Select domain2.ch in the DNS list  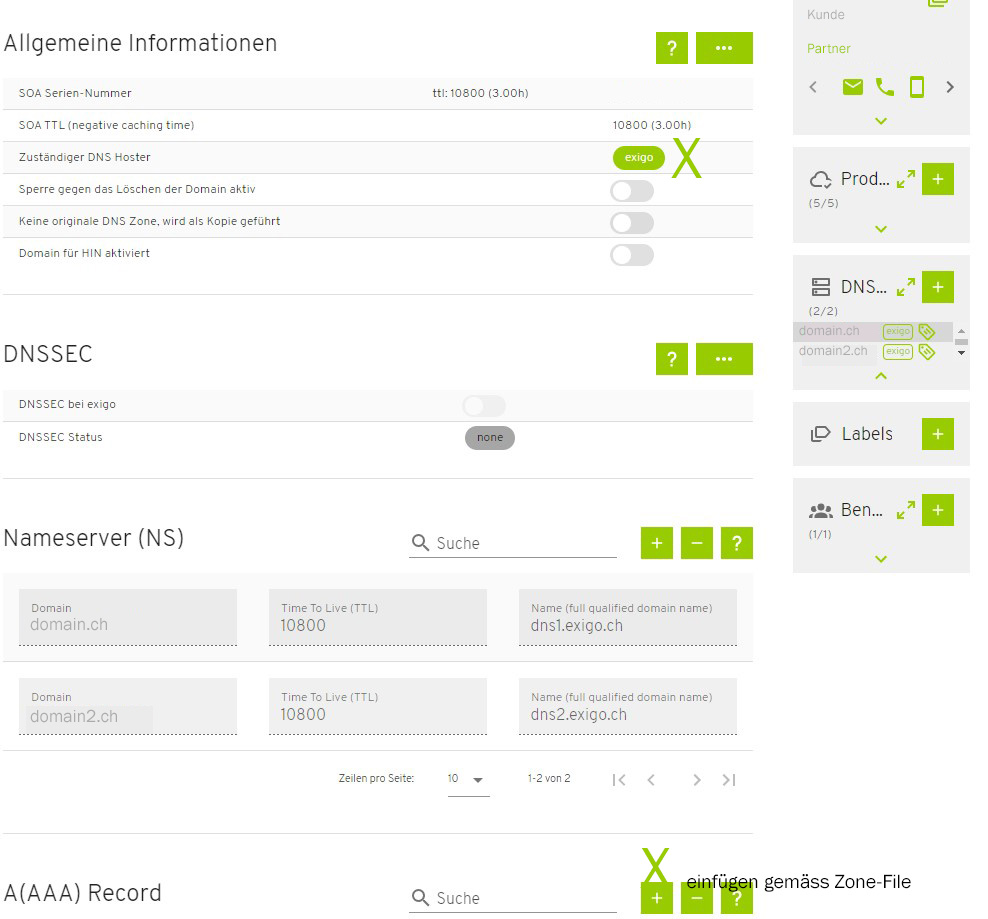click(x=833, y=351)
